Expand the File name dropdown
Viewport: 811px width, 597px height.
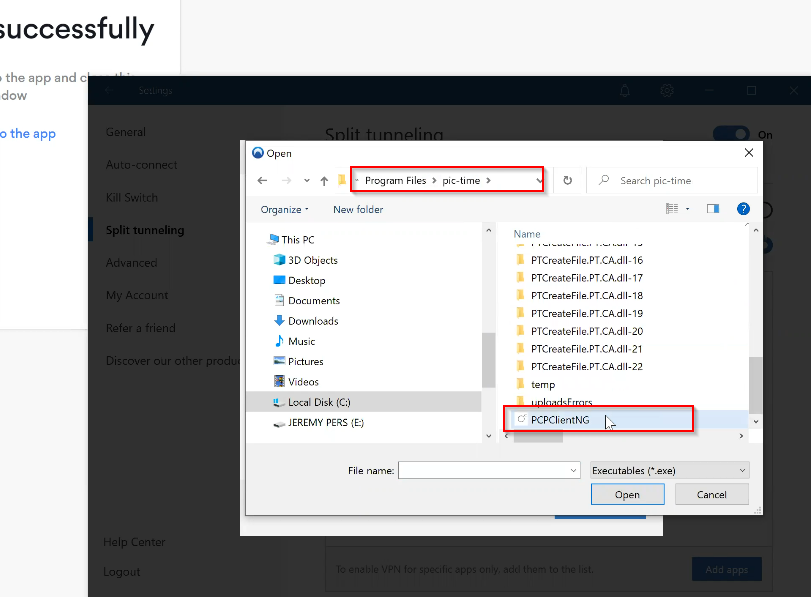tap(573, 470)
